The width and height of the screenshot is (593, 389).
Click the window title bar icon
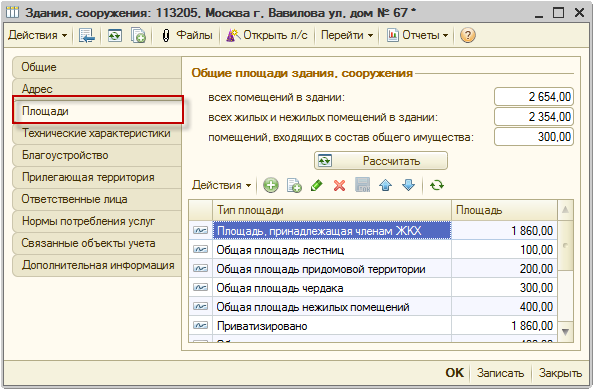tap(12, 12)
